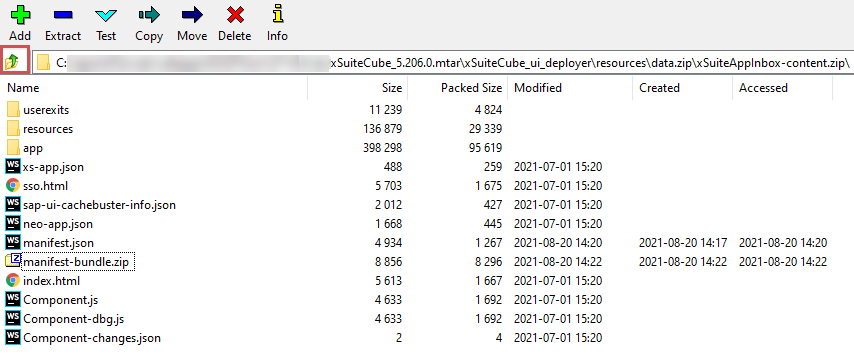Click the app folder icon
Image resolution: width=854 pixels, height=362 pixels.
(14, 148)
